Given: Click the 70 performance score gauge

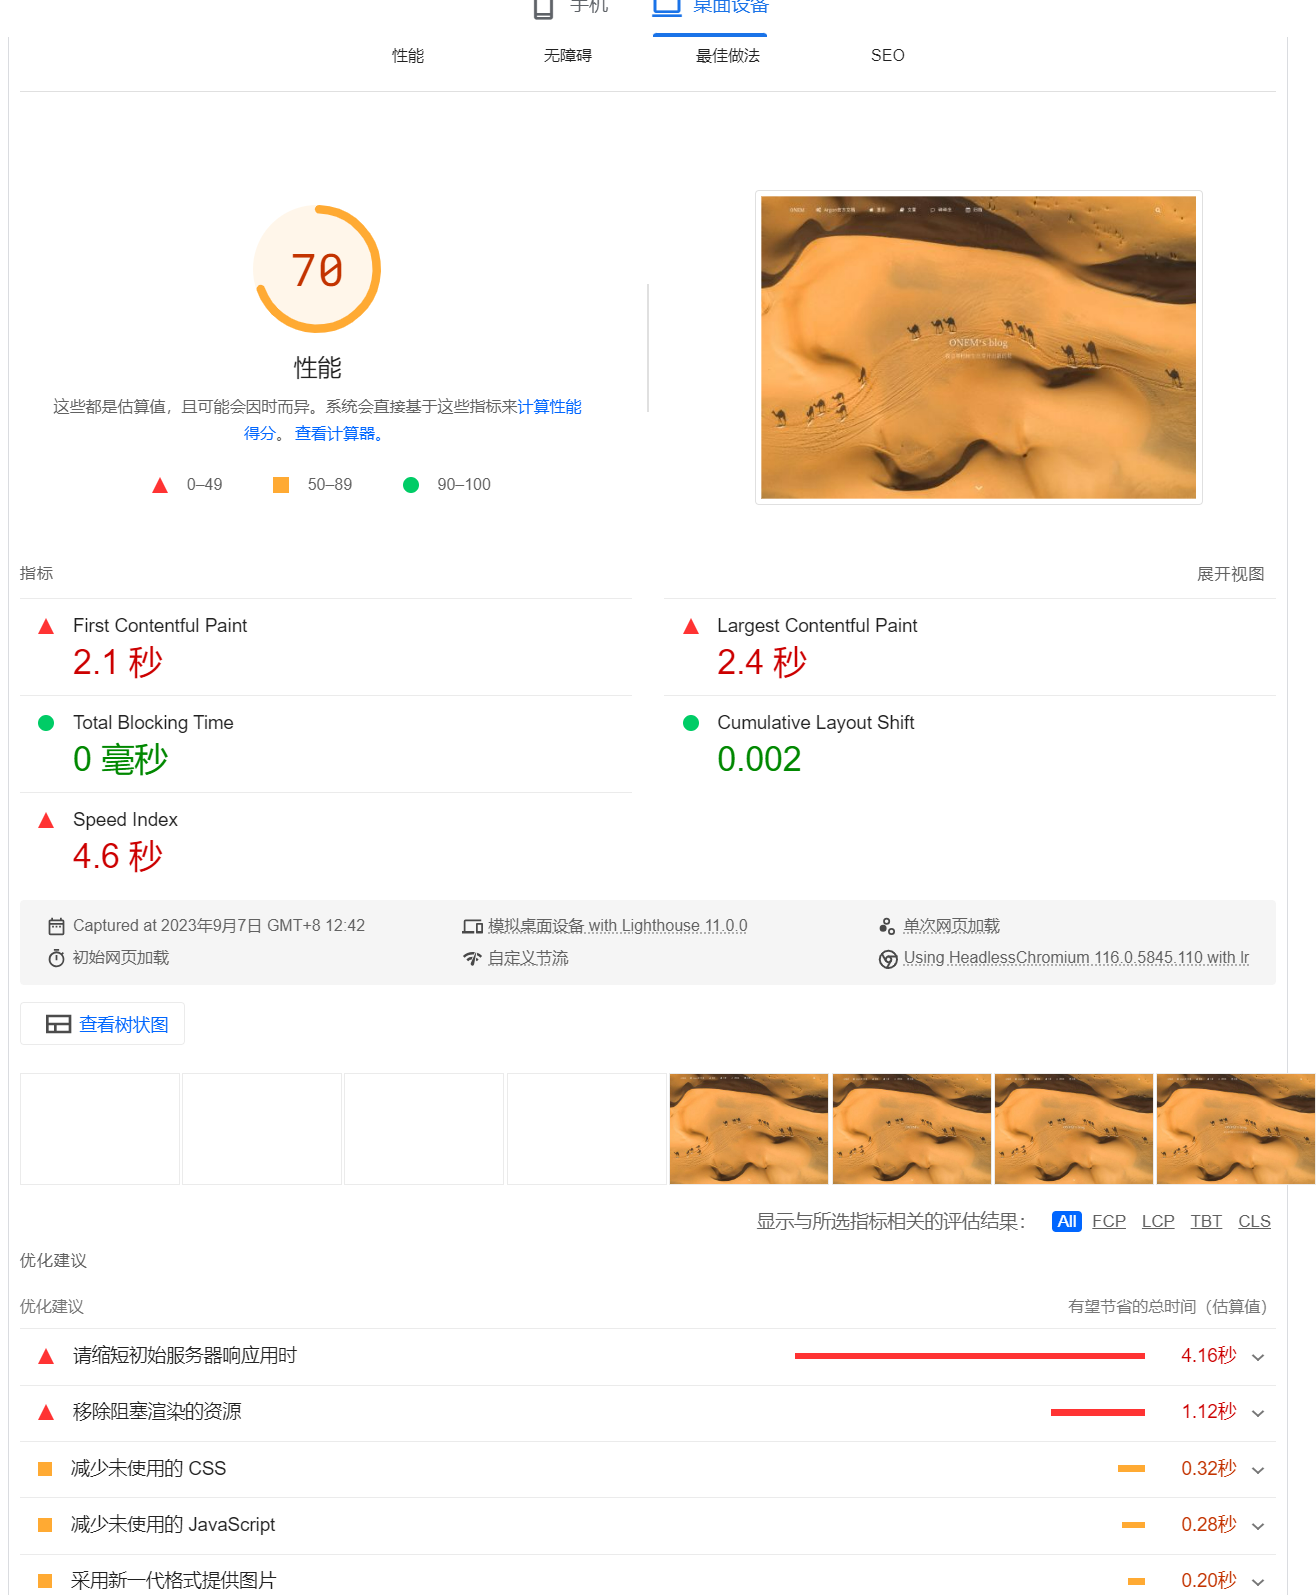Looking at the screenshot, I should point(318,270).
